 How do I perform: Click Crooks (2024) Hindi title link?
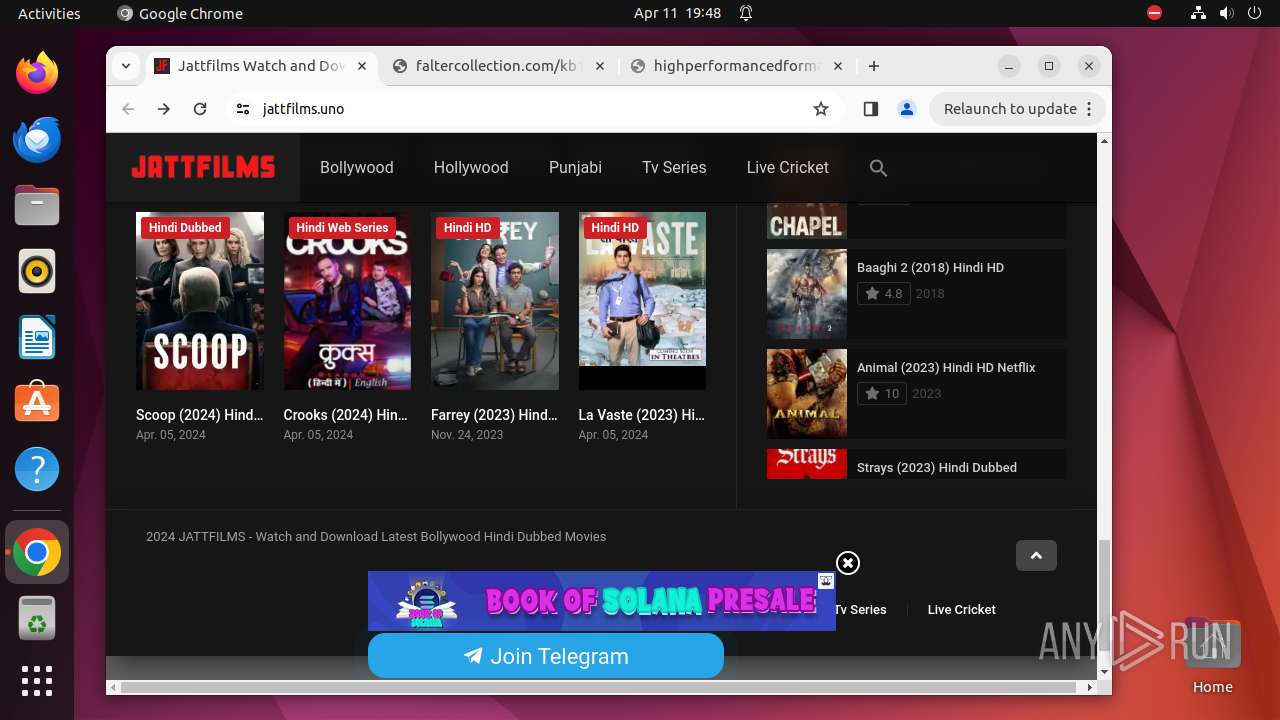(346, 415)
